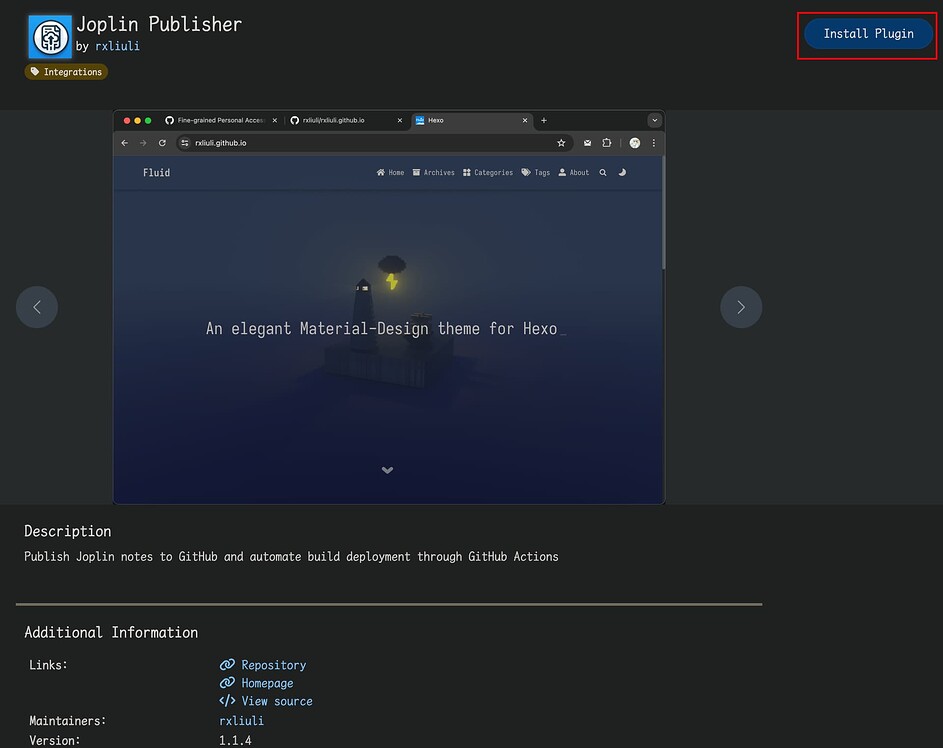Open Archives in the Fluid navbar
The width and height of the screenshot is (943, 748).
[x=434, y=173]
